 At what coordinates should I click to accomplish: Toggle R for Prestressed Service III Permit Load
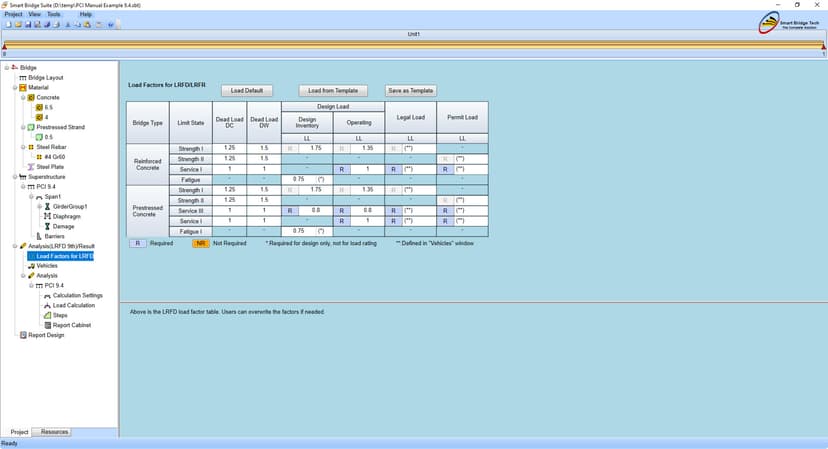[445, 211]
